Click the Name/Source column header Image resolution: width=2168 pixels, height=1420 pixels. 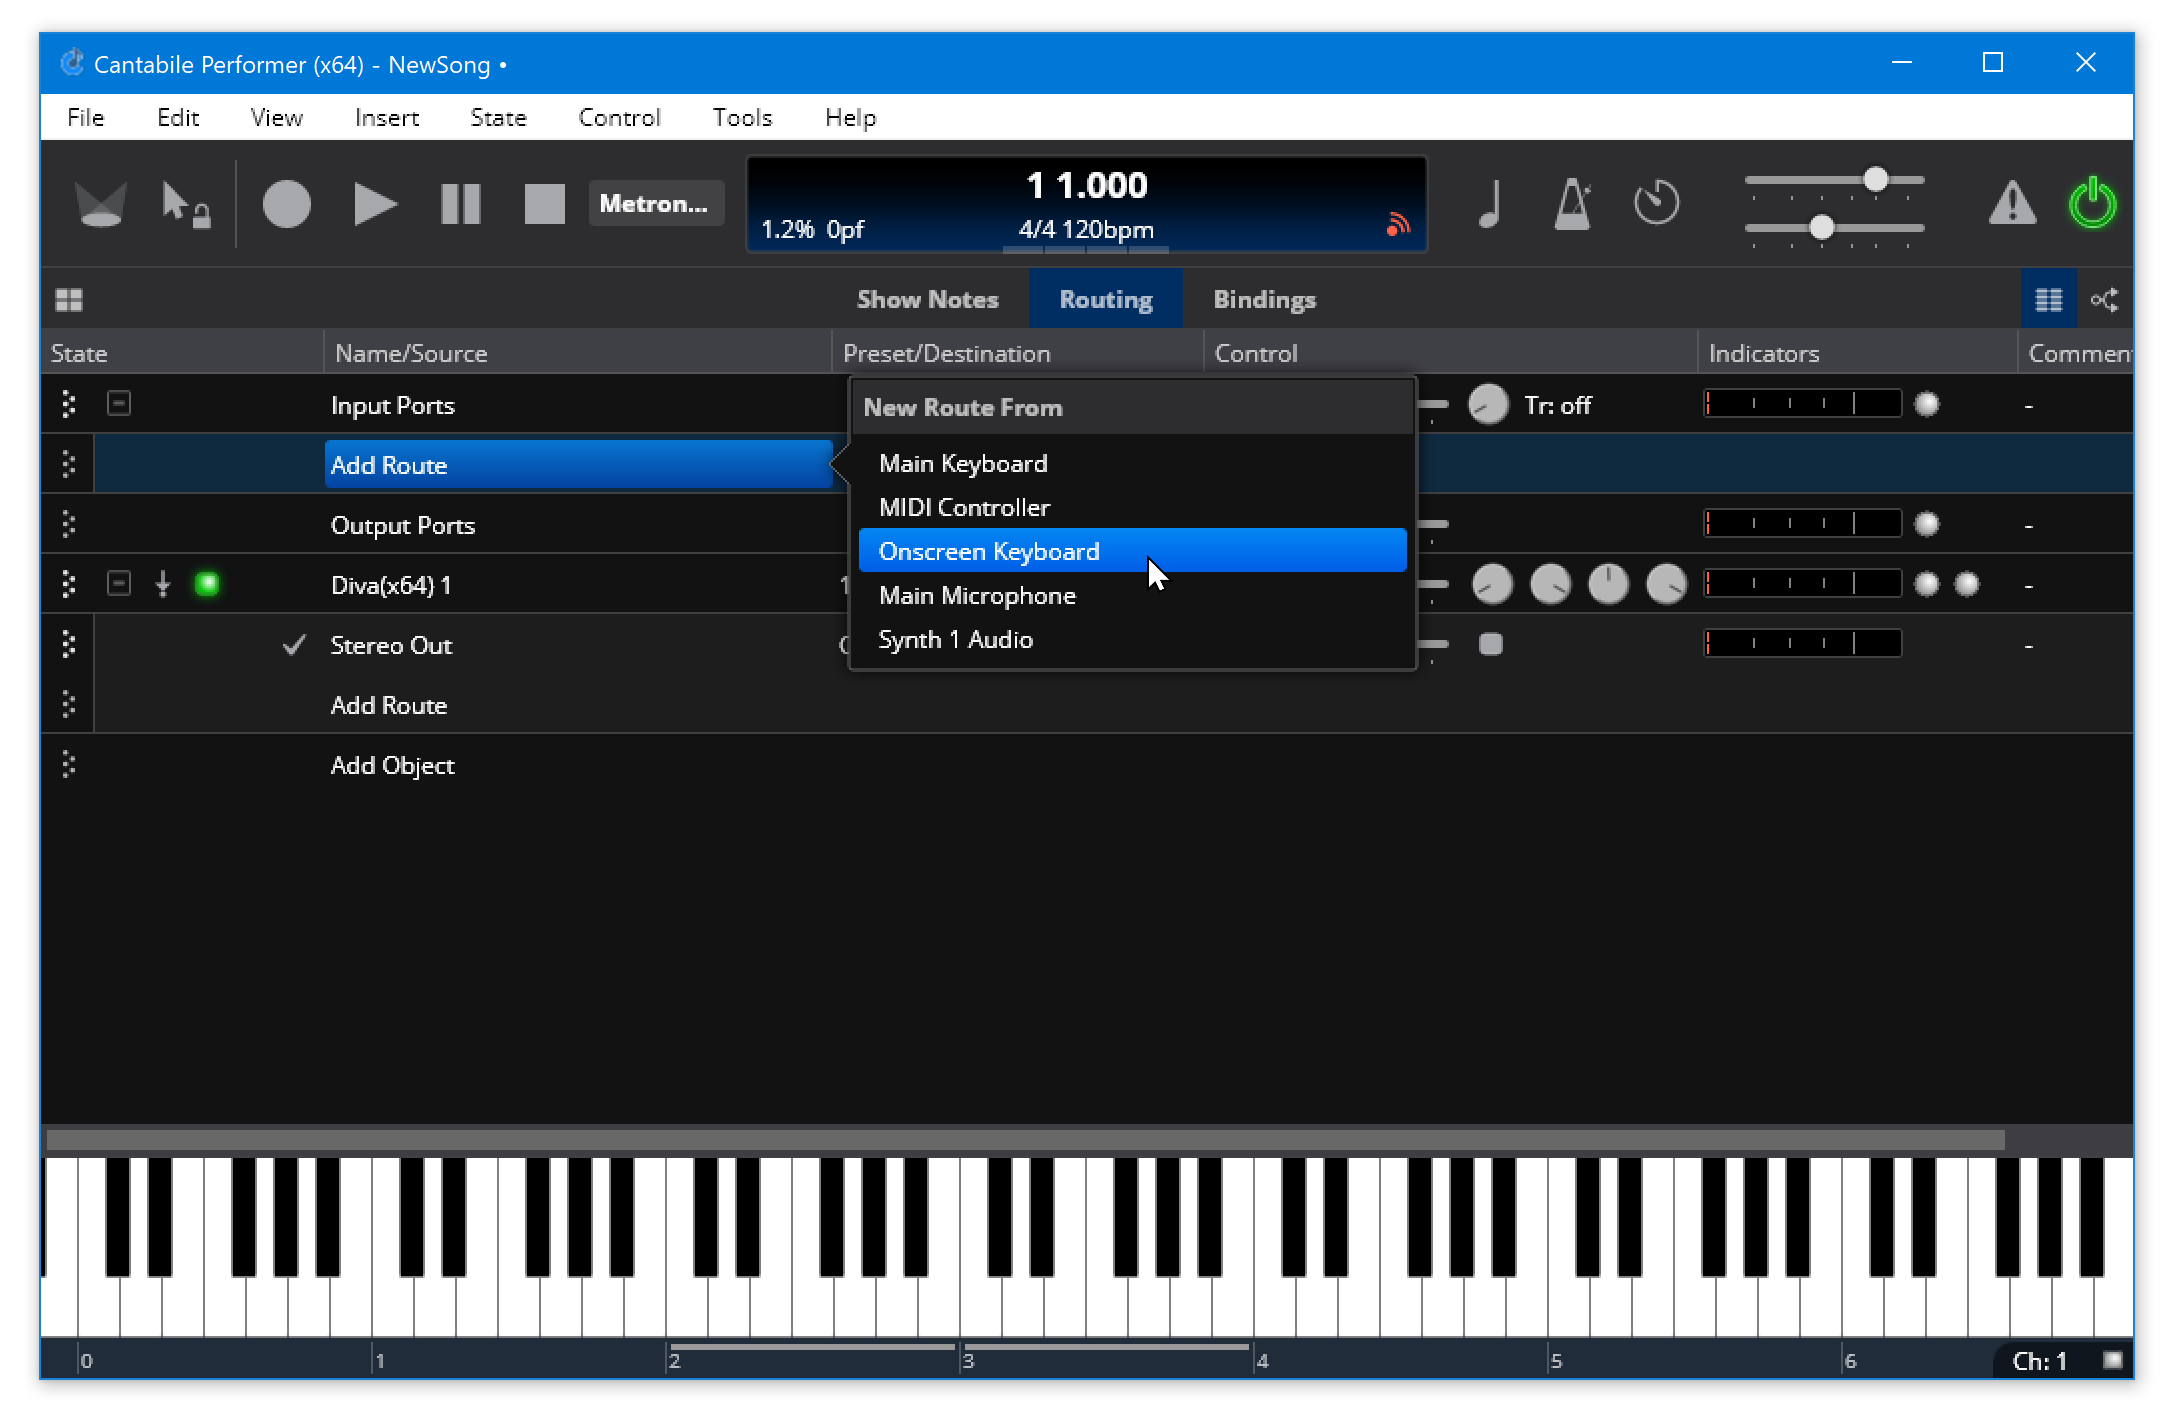pyautogui.click(x=577, y=353)
